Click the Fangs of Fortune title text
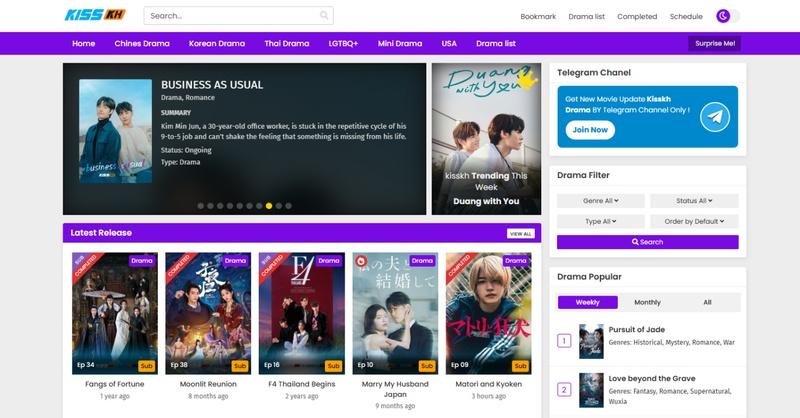Viewport: 800px width, 418px height. pos(115,384)
